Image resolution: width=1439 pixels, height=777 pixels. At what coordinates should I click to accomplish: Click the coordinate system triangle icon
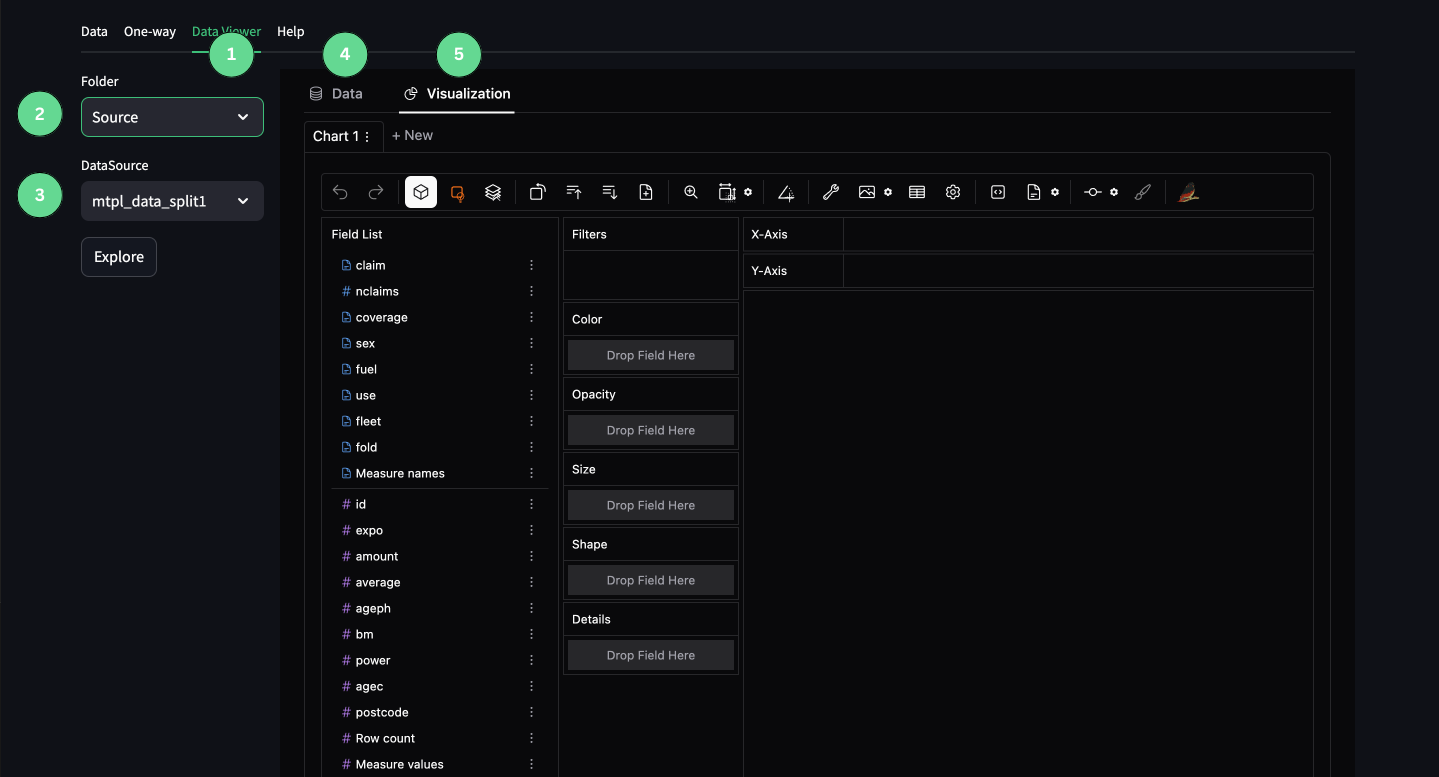[786, 193]
